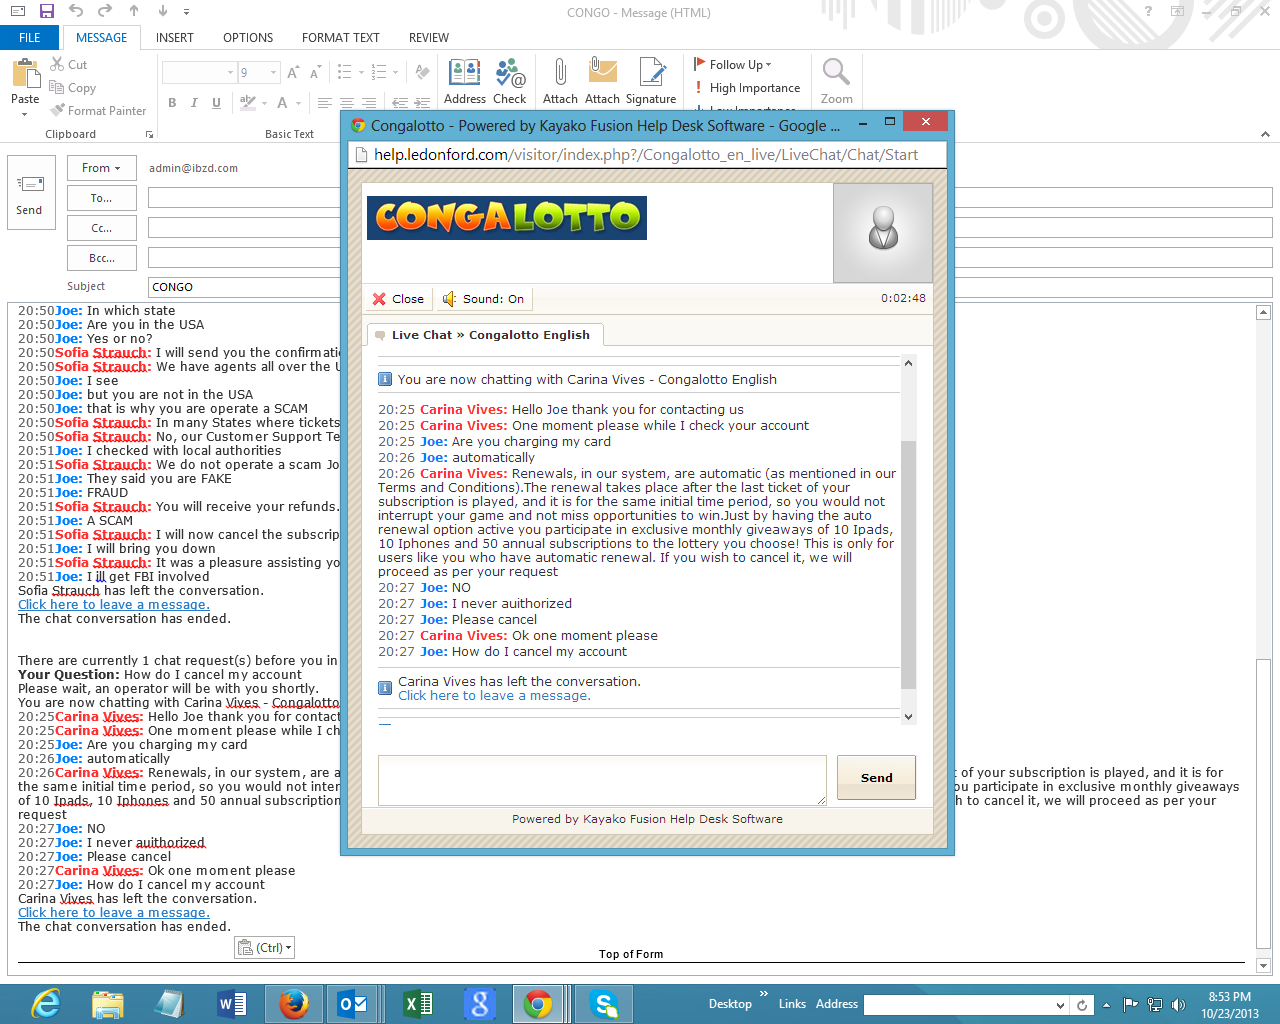Attach an Outlook item
This screenshot has width=1280, height=1024.
602,81
